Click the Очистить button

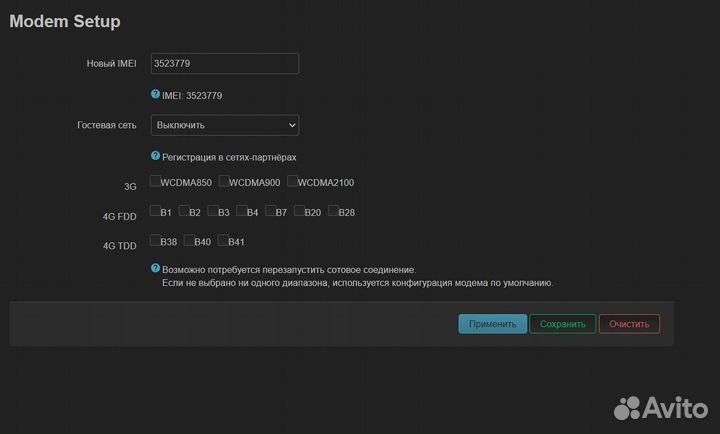[629, 324]
